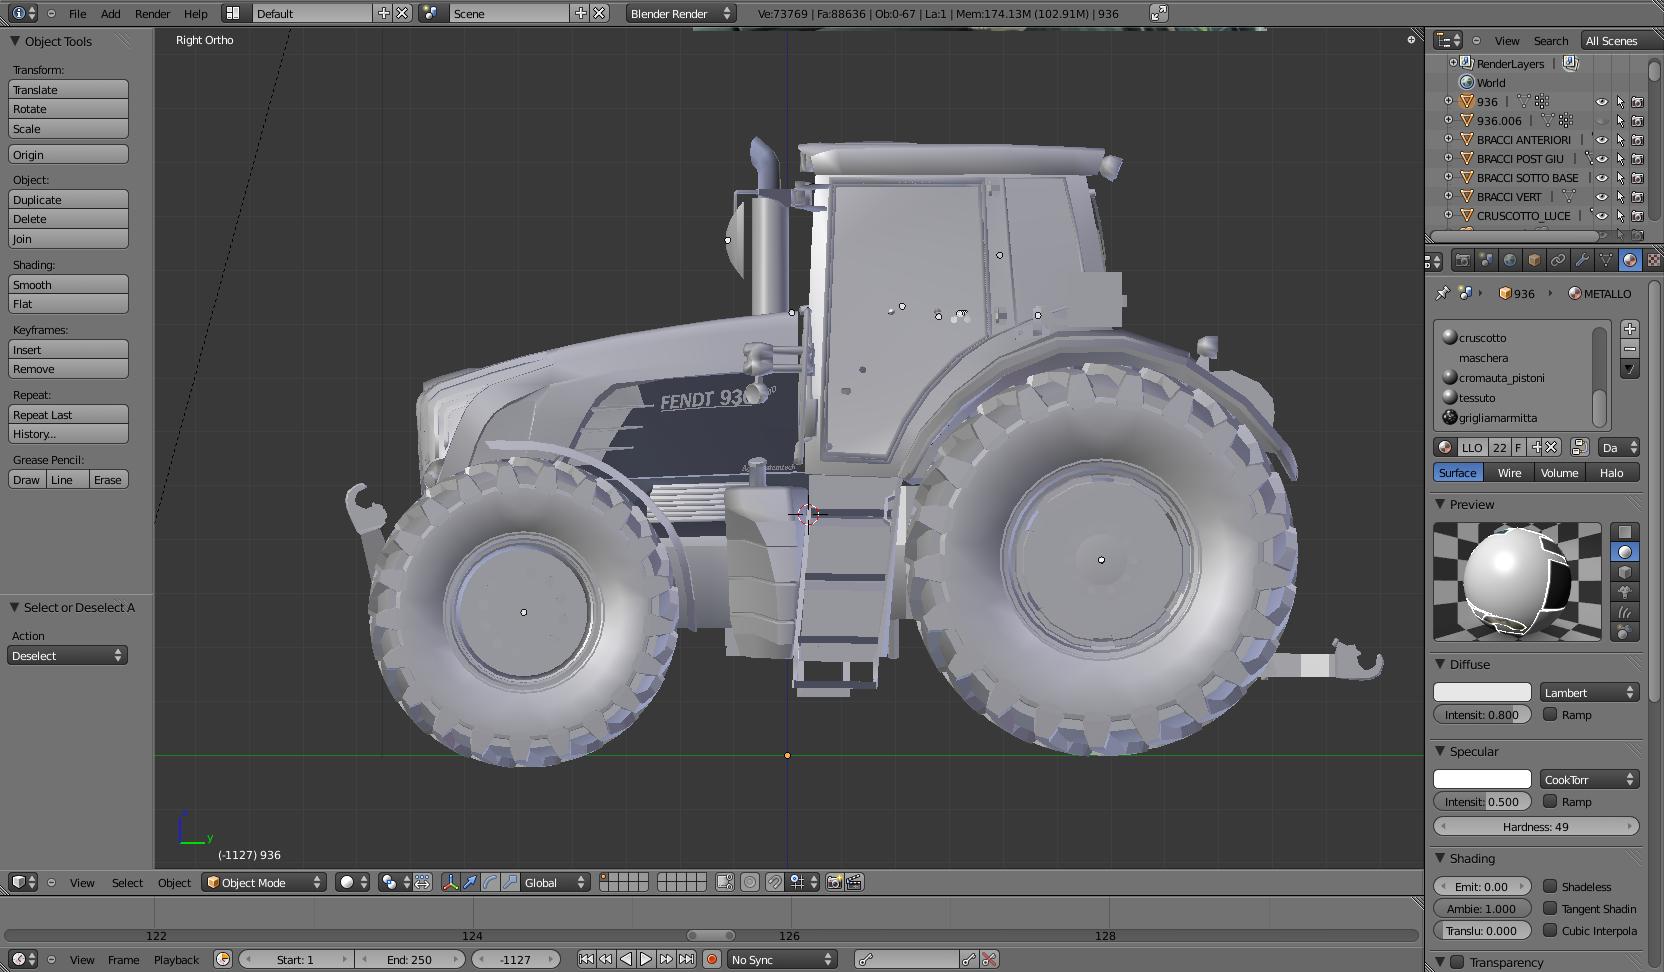Toggle fullscreen back-to-previous icon in top bar

1158,13
